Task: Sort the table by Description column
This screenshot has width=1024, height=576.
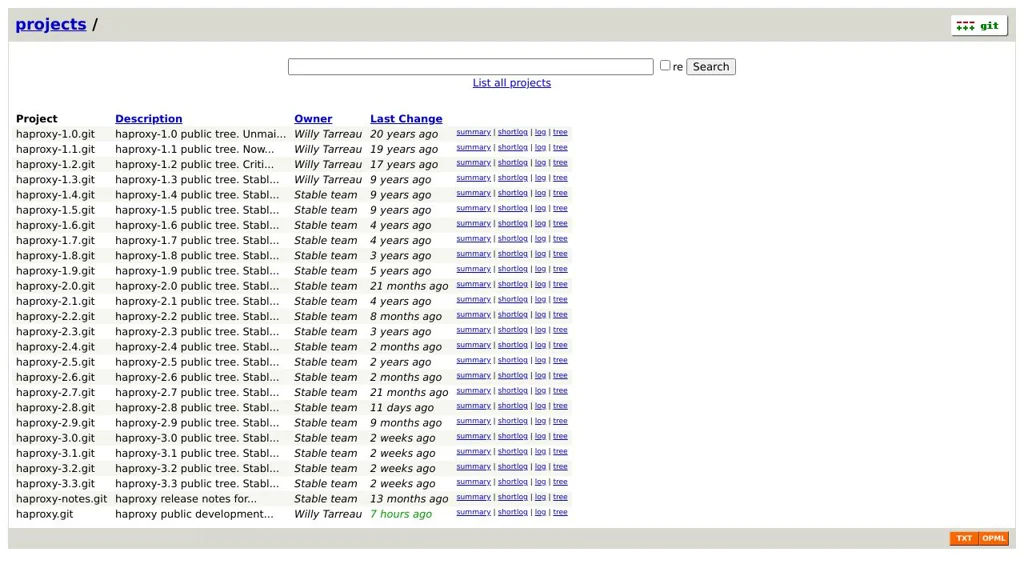Action: (x=148, y=119)
